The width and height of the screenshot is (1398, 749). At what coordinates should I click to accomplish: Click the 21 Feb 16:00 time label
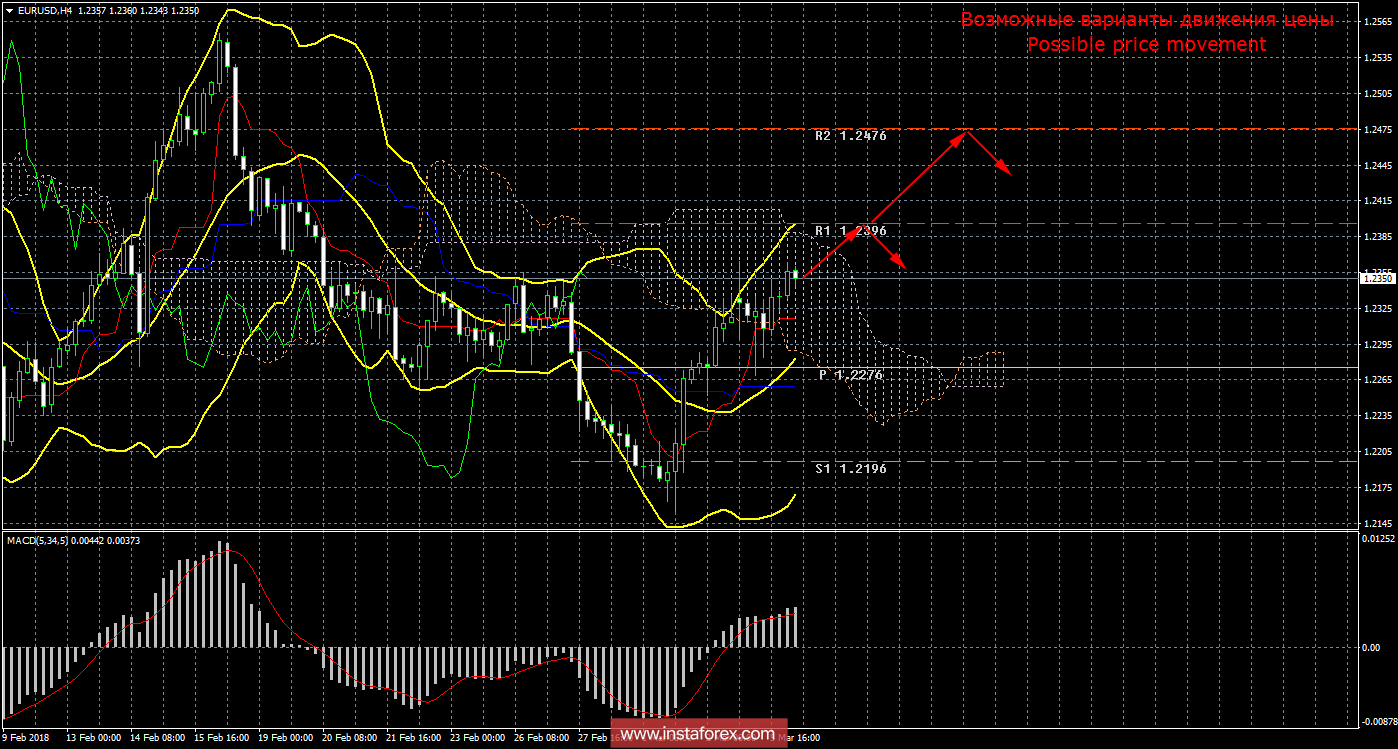point(415,739)
